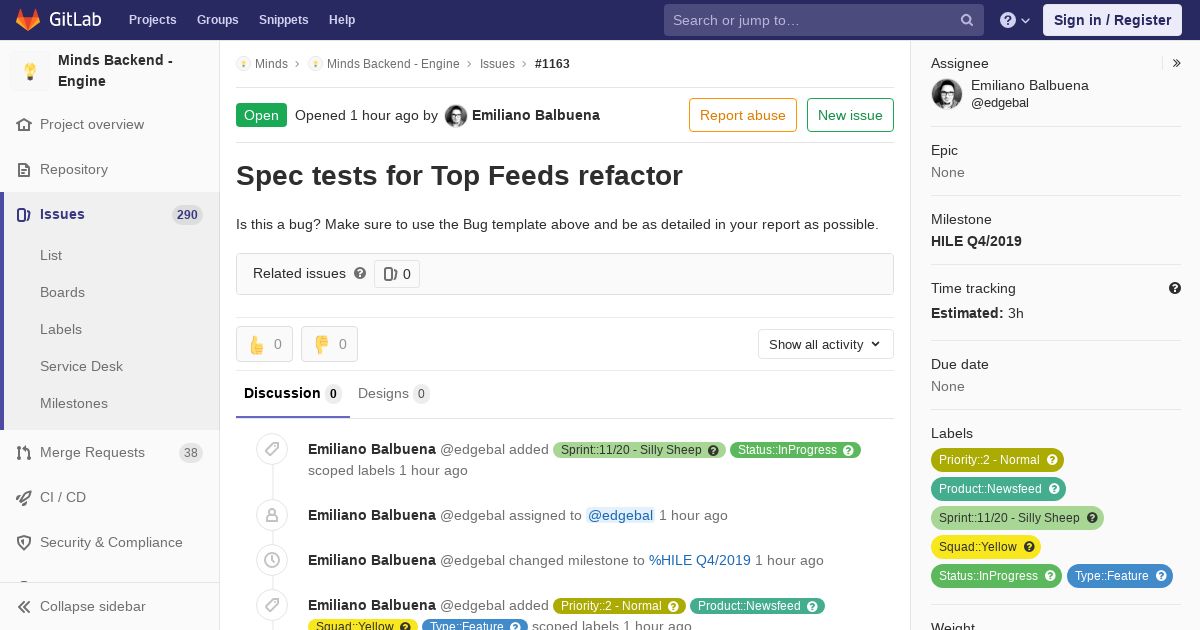Open Help in navbar
Screen dimensions: 1200x630
click(342, 20)
